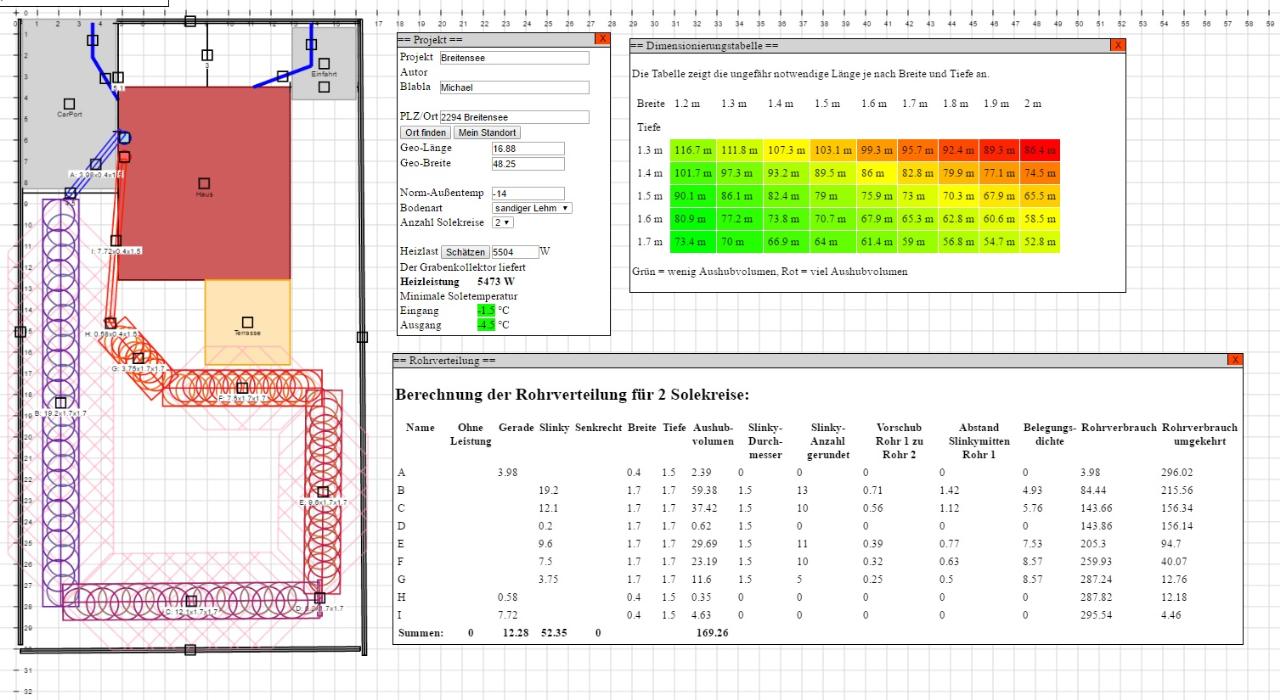Viewport: 1280px width, 700px height.
Task: Edit the Norm-Außentemp field
Action: coord(528,193)
